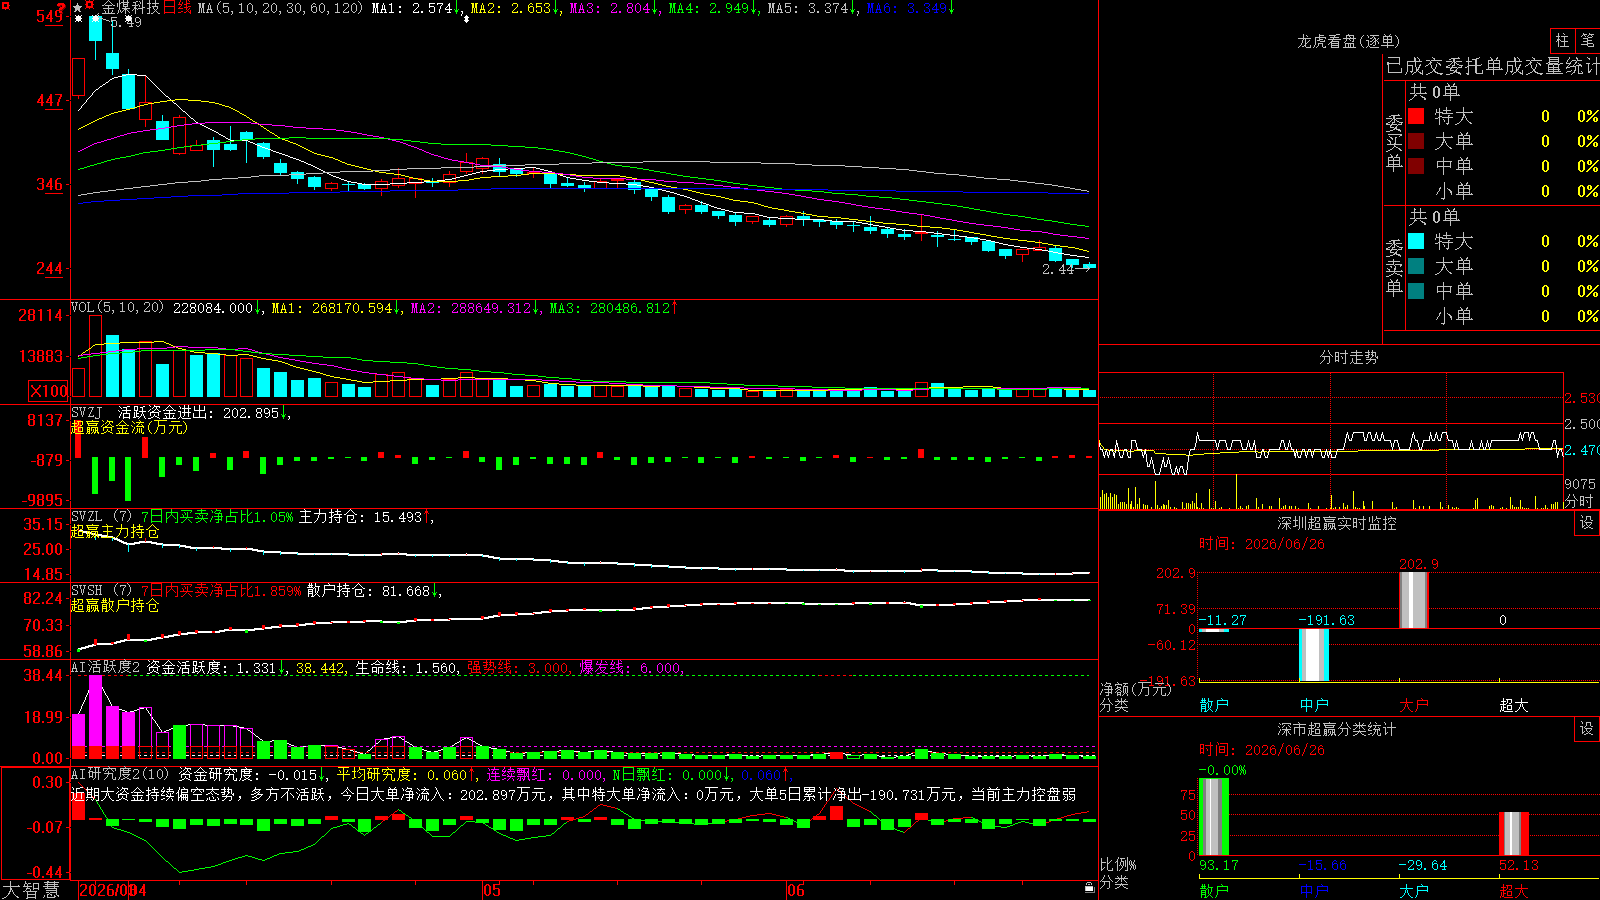Screen dimensions: 1600x900
Task: Click the lock icon on the date axis
Action: 1089,887
